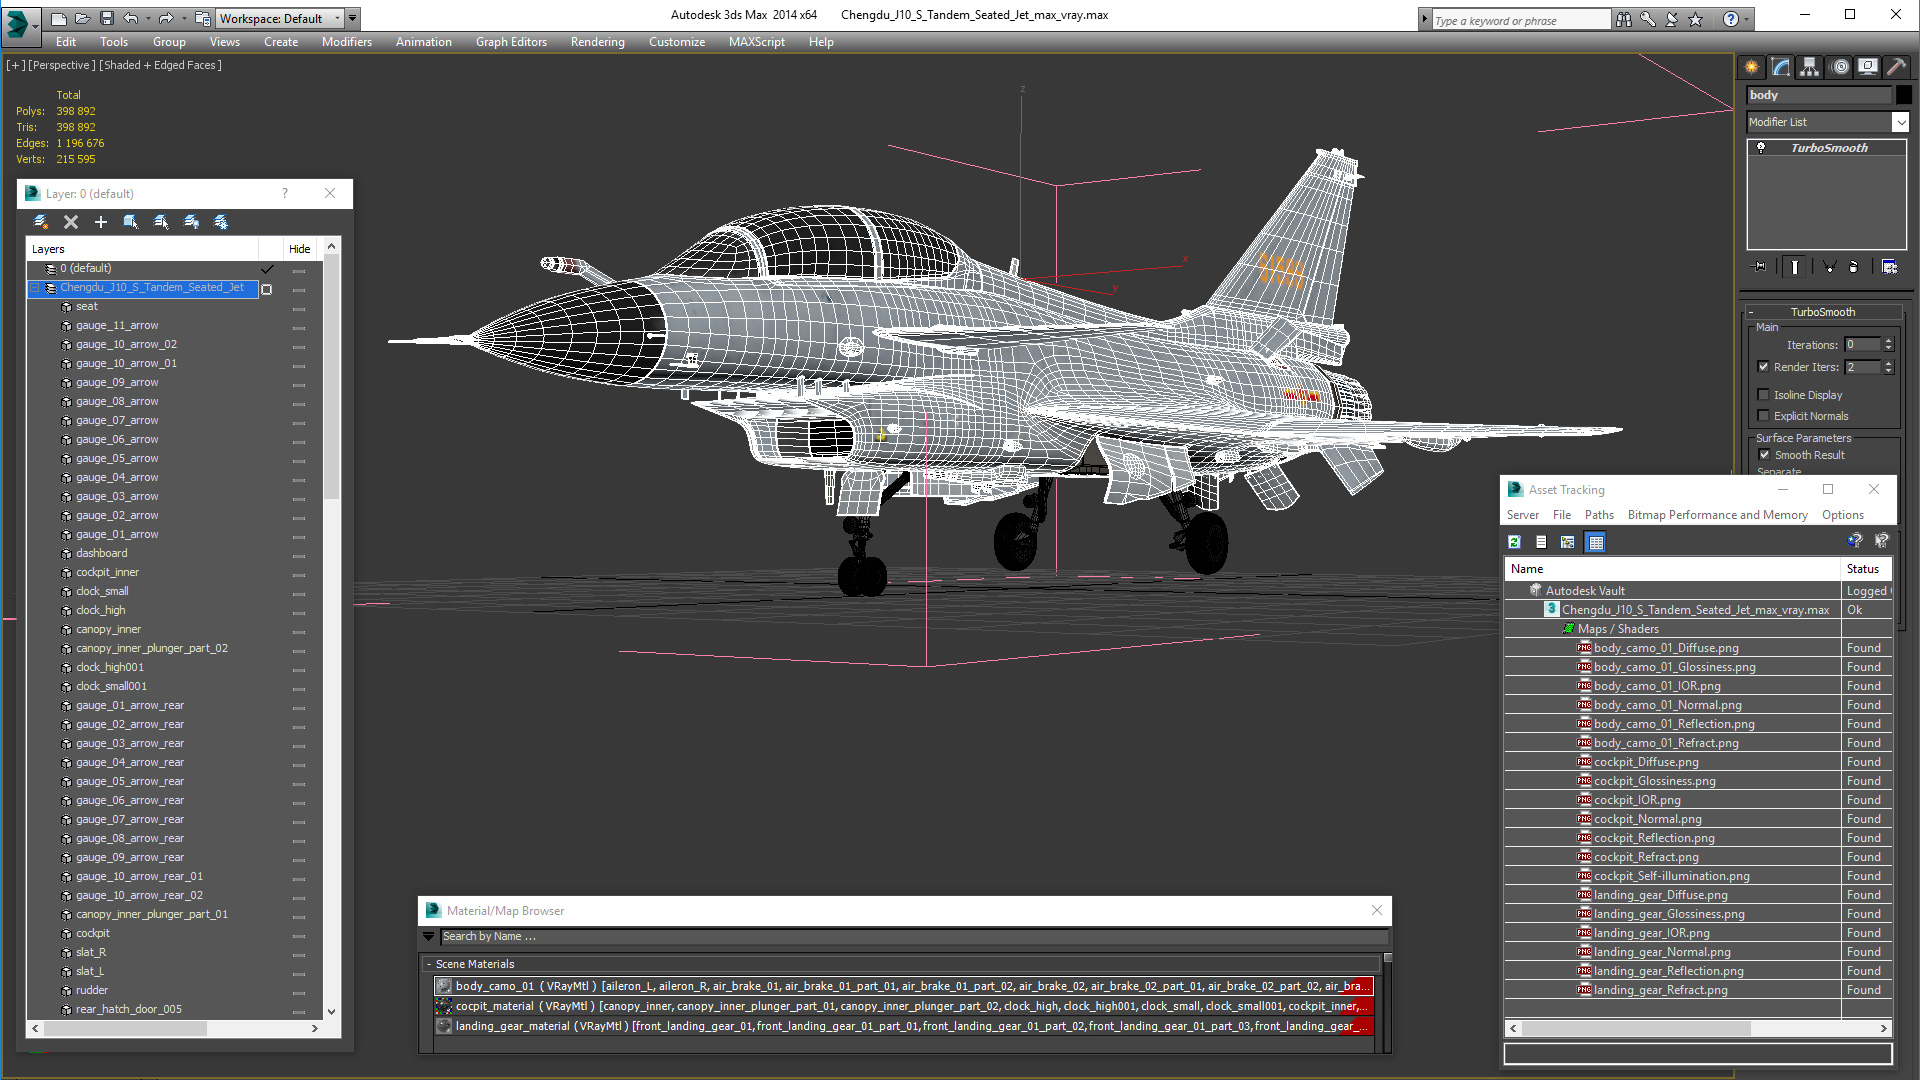The height and width of the screenshot is (1080, 1920).
Task: Click the Hide column header
Action: [x=299, y=249]
